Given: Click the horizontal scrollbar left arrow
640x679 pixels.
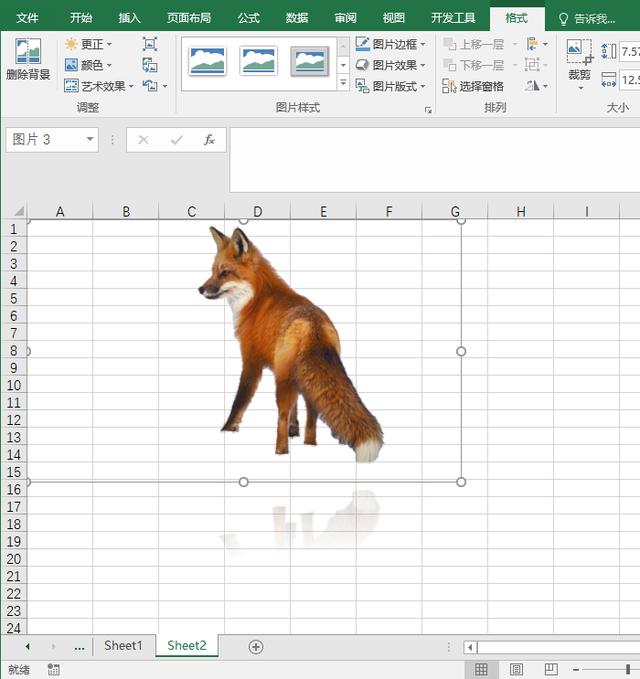Looking at the screenshot, I should pyautogui.click(x=470, y=647).
